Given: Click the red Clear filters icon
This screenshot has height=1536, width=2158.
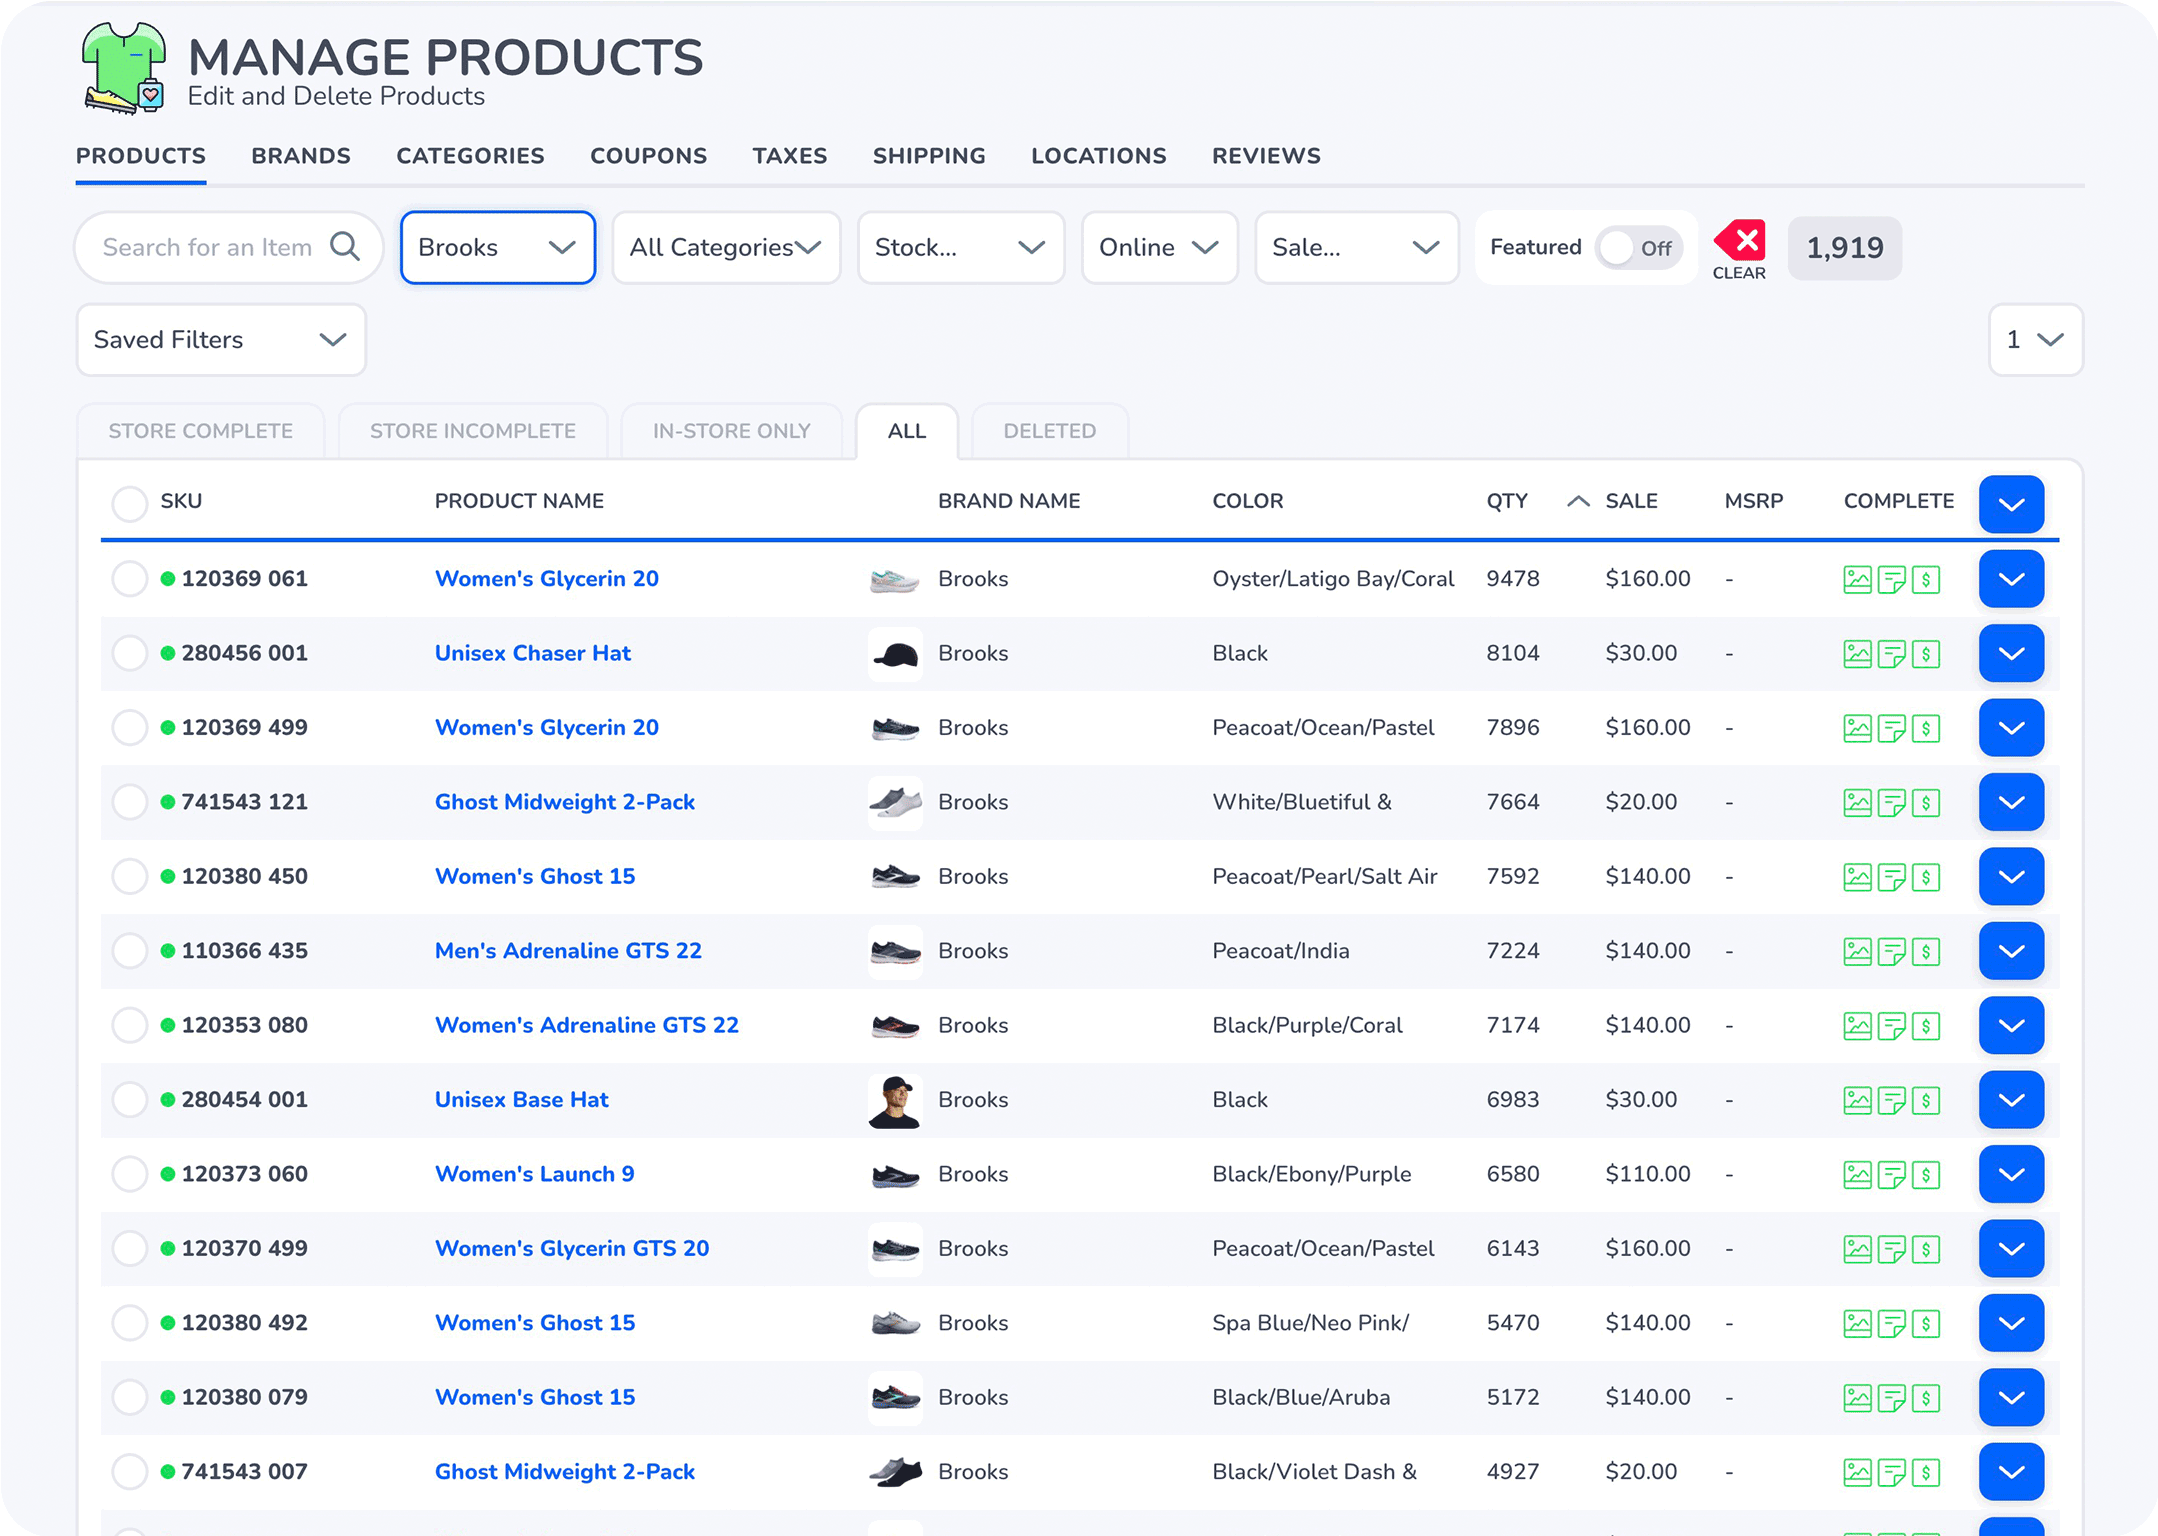Looking at the screenshot, I should [x=1740, y=240].
